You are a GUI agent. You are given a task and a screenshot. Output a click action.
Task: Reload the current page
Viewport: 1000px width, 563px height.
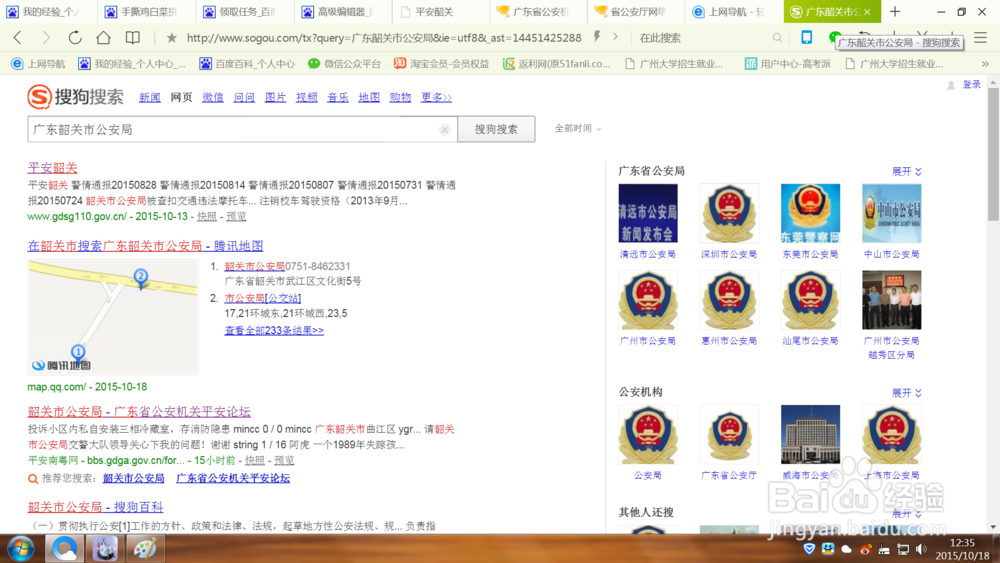pyautogui.click(x=75, y=38)
